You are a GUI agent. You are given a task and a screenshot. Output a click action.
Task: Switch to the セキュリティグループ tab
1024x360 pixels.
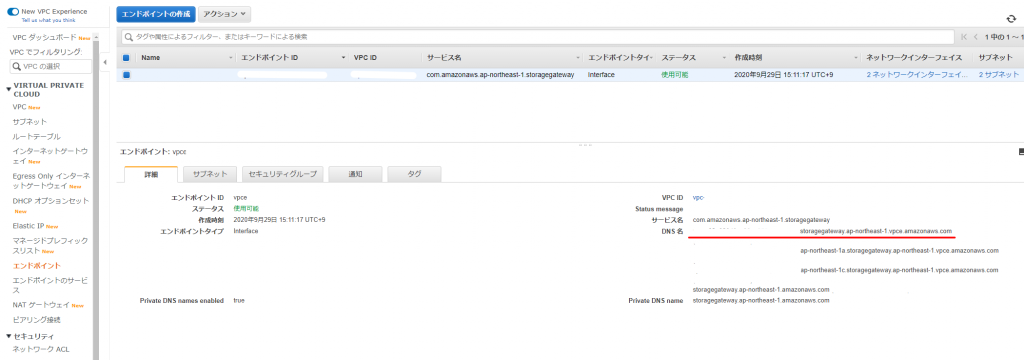click(x=282, y=174)
